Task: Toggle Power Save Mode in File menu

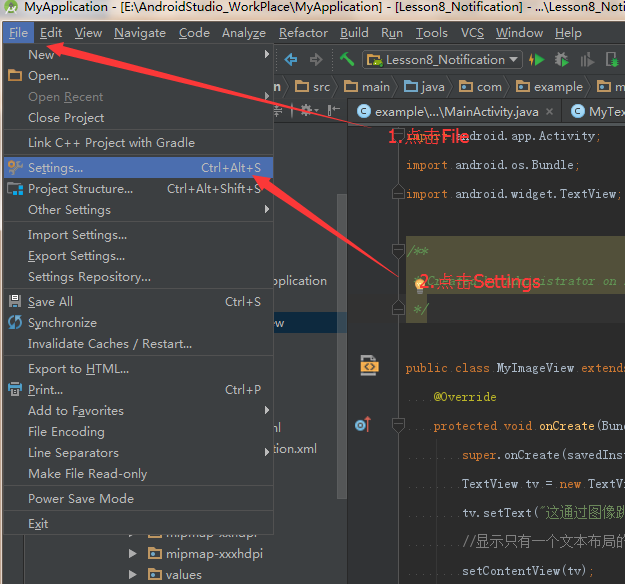Action: [x=80, y=499]
